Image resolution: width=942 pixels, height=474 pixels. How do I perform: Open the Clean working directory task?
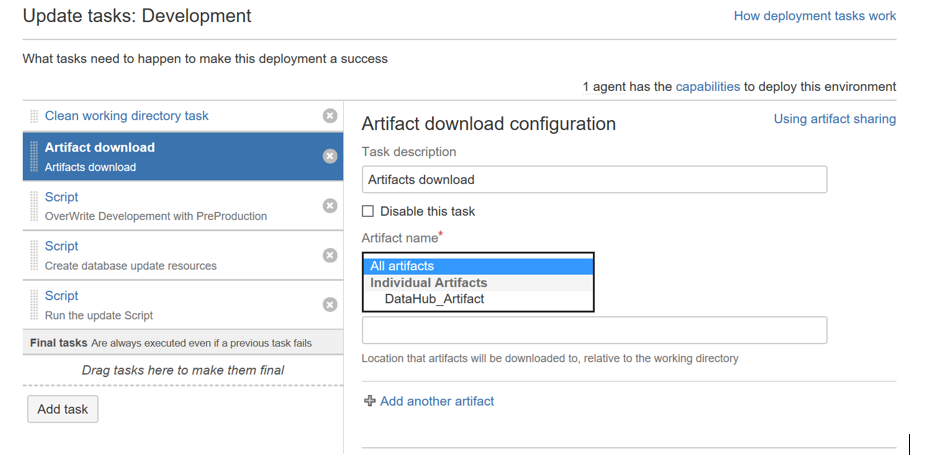[x=126, y=116]
